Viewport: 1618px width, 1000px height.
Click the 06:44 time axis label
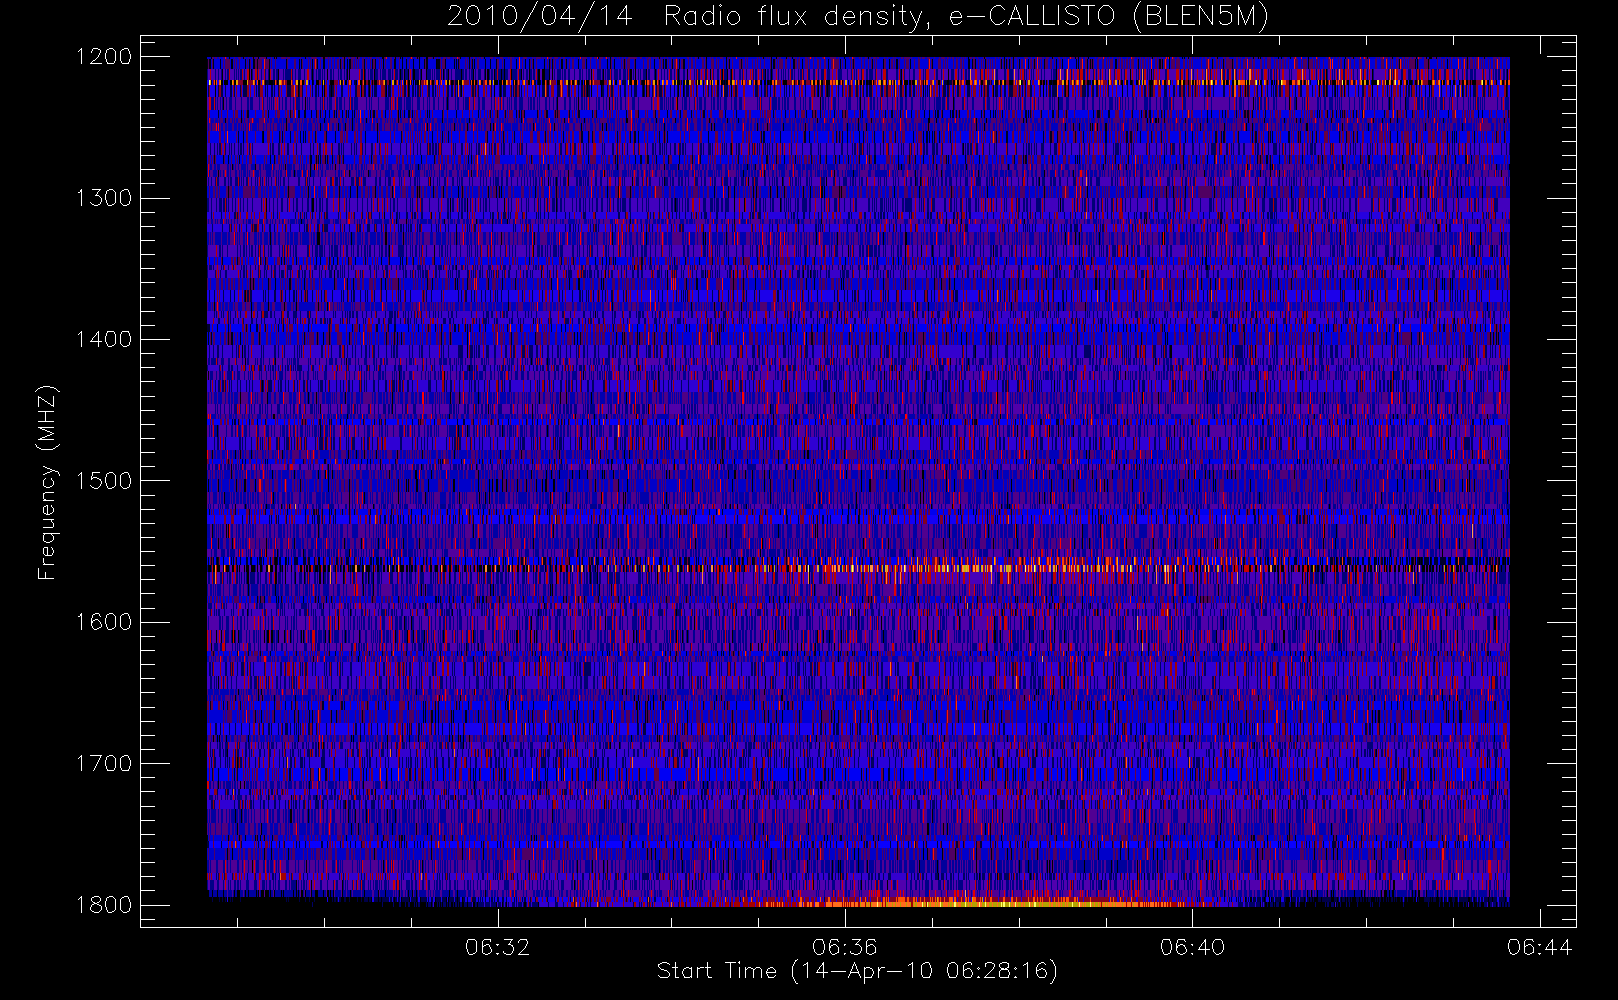1539,947
